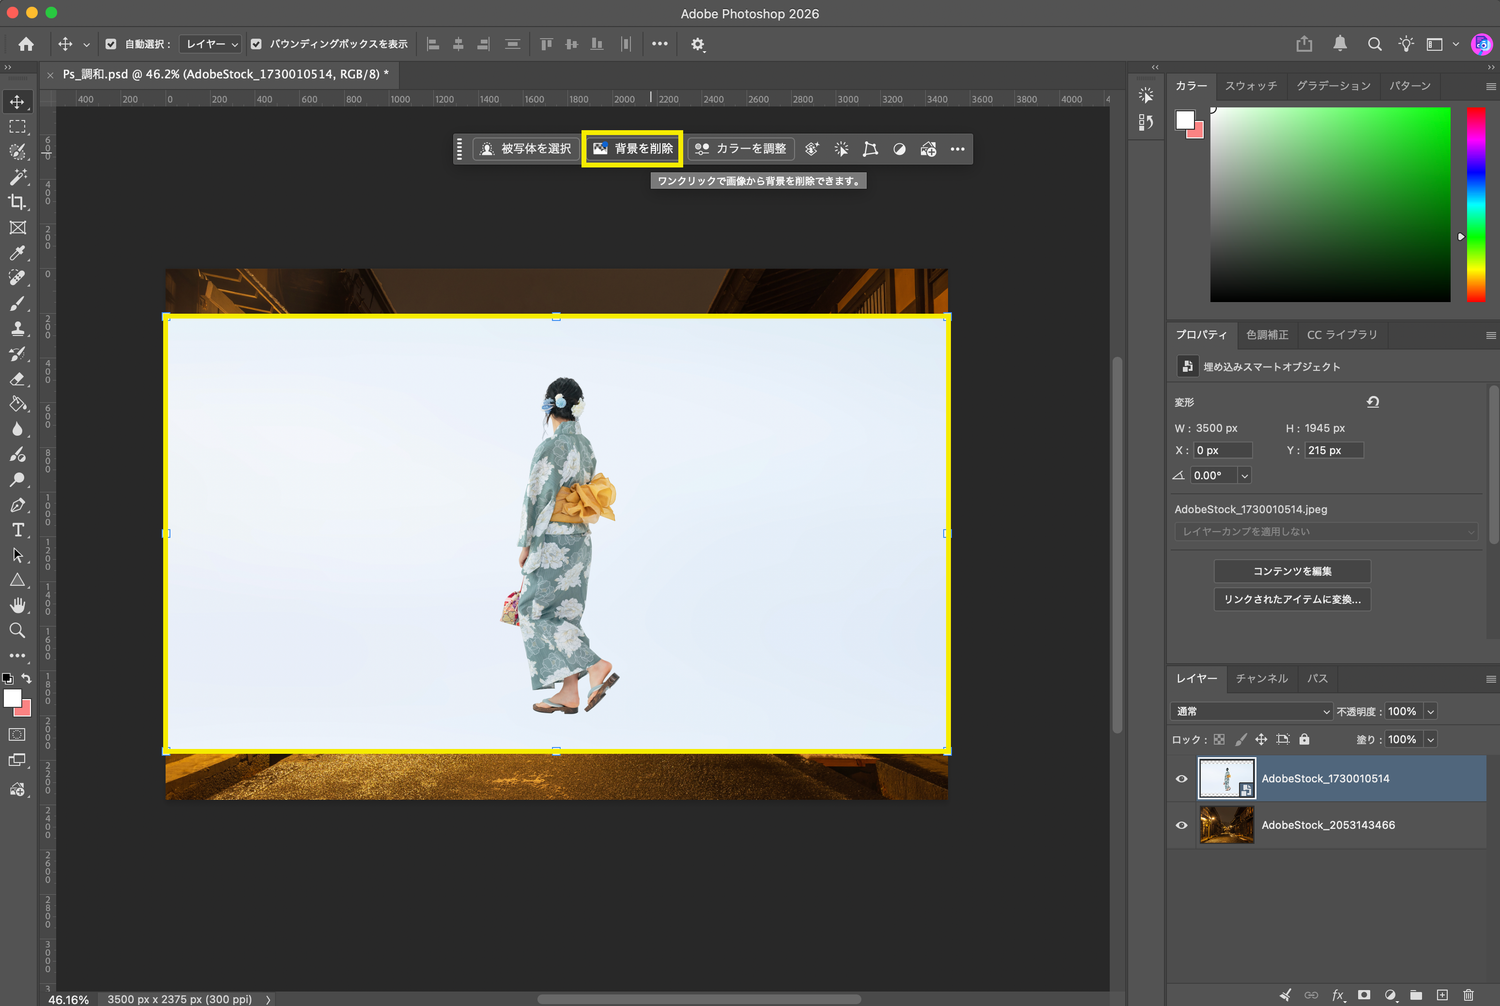The width and height of the screenshot is (1500, 1006).
Task: Choose the Pen tool
Action: coord(18,505)
